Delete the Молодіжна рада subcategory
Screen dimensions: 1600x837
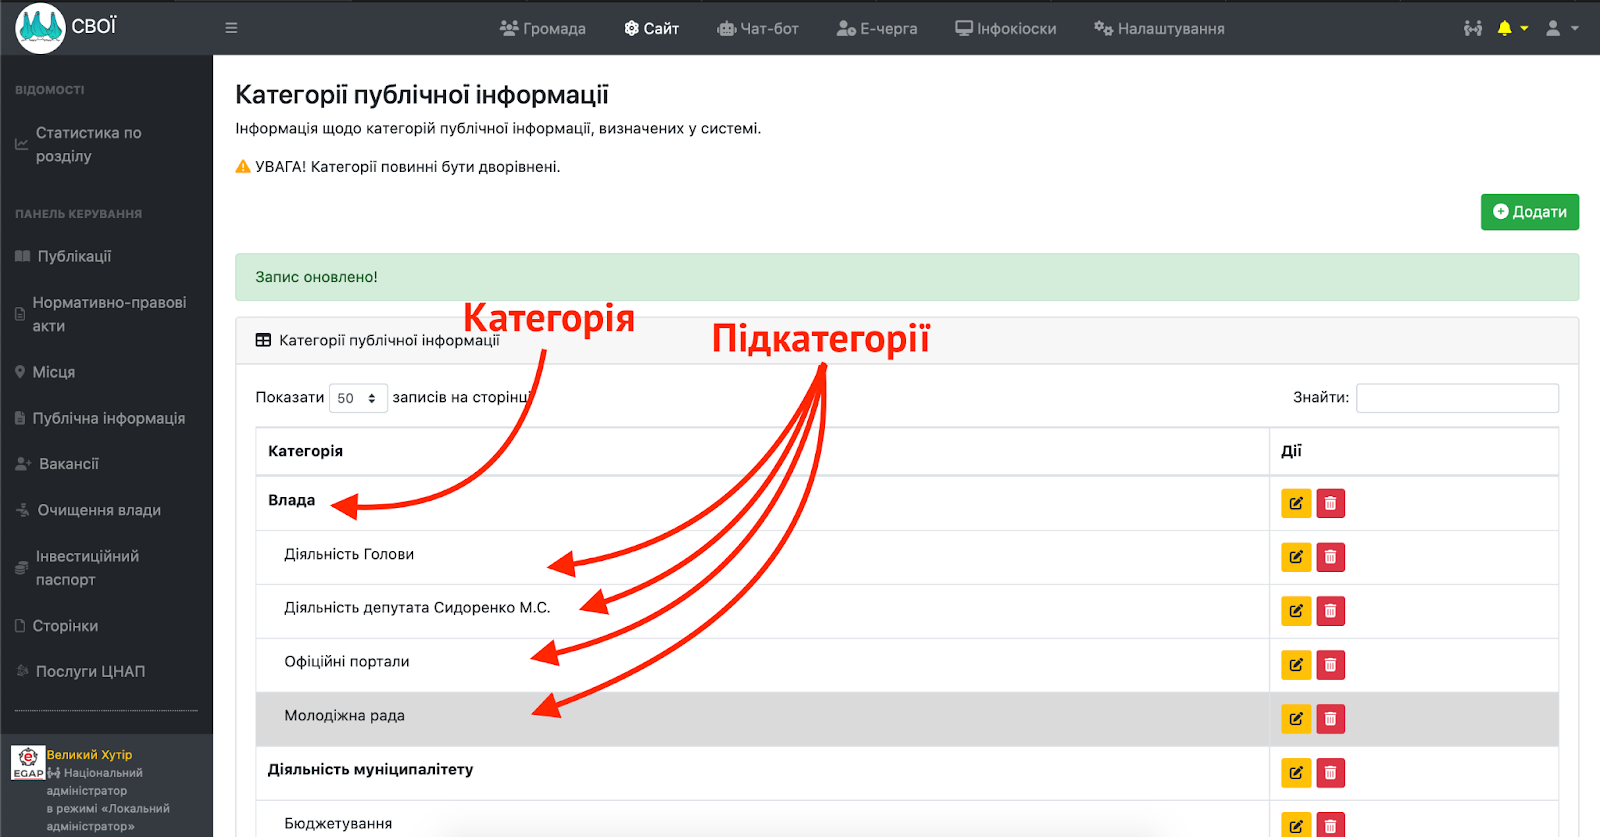pos(1330,719)
